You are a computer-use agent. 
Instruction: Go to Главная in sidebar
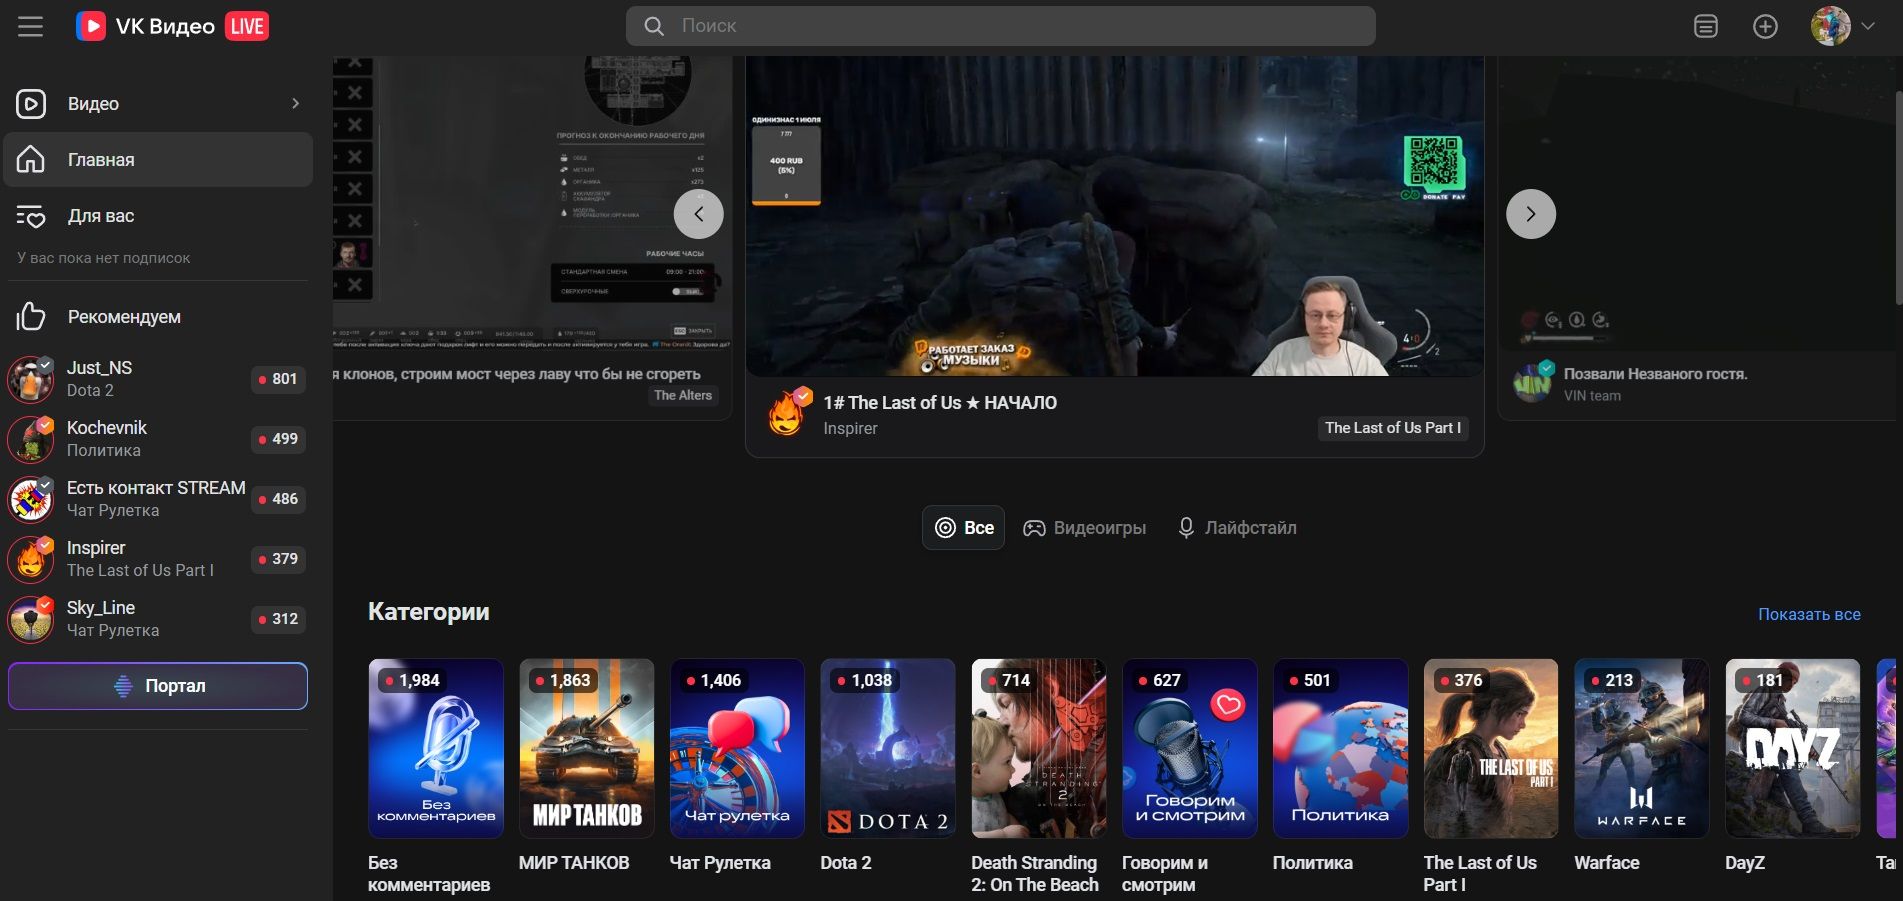pyautogui.click(x=158, y=159)
